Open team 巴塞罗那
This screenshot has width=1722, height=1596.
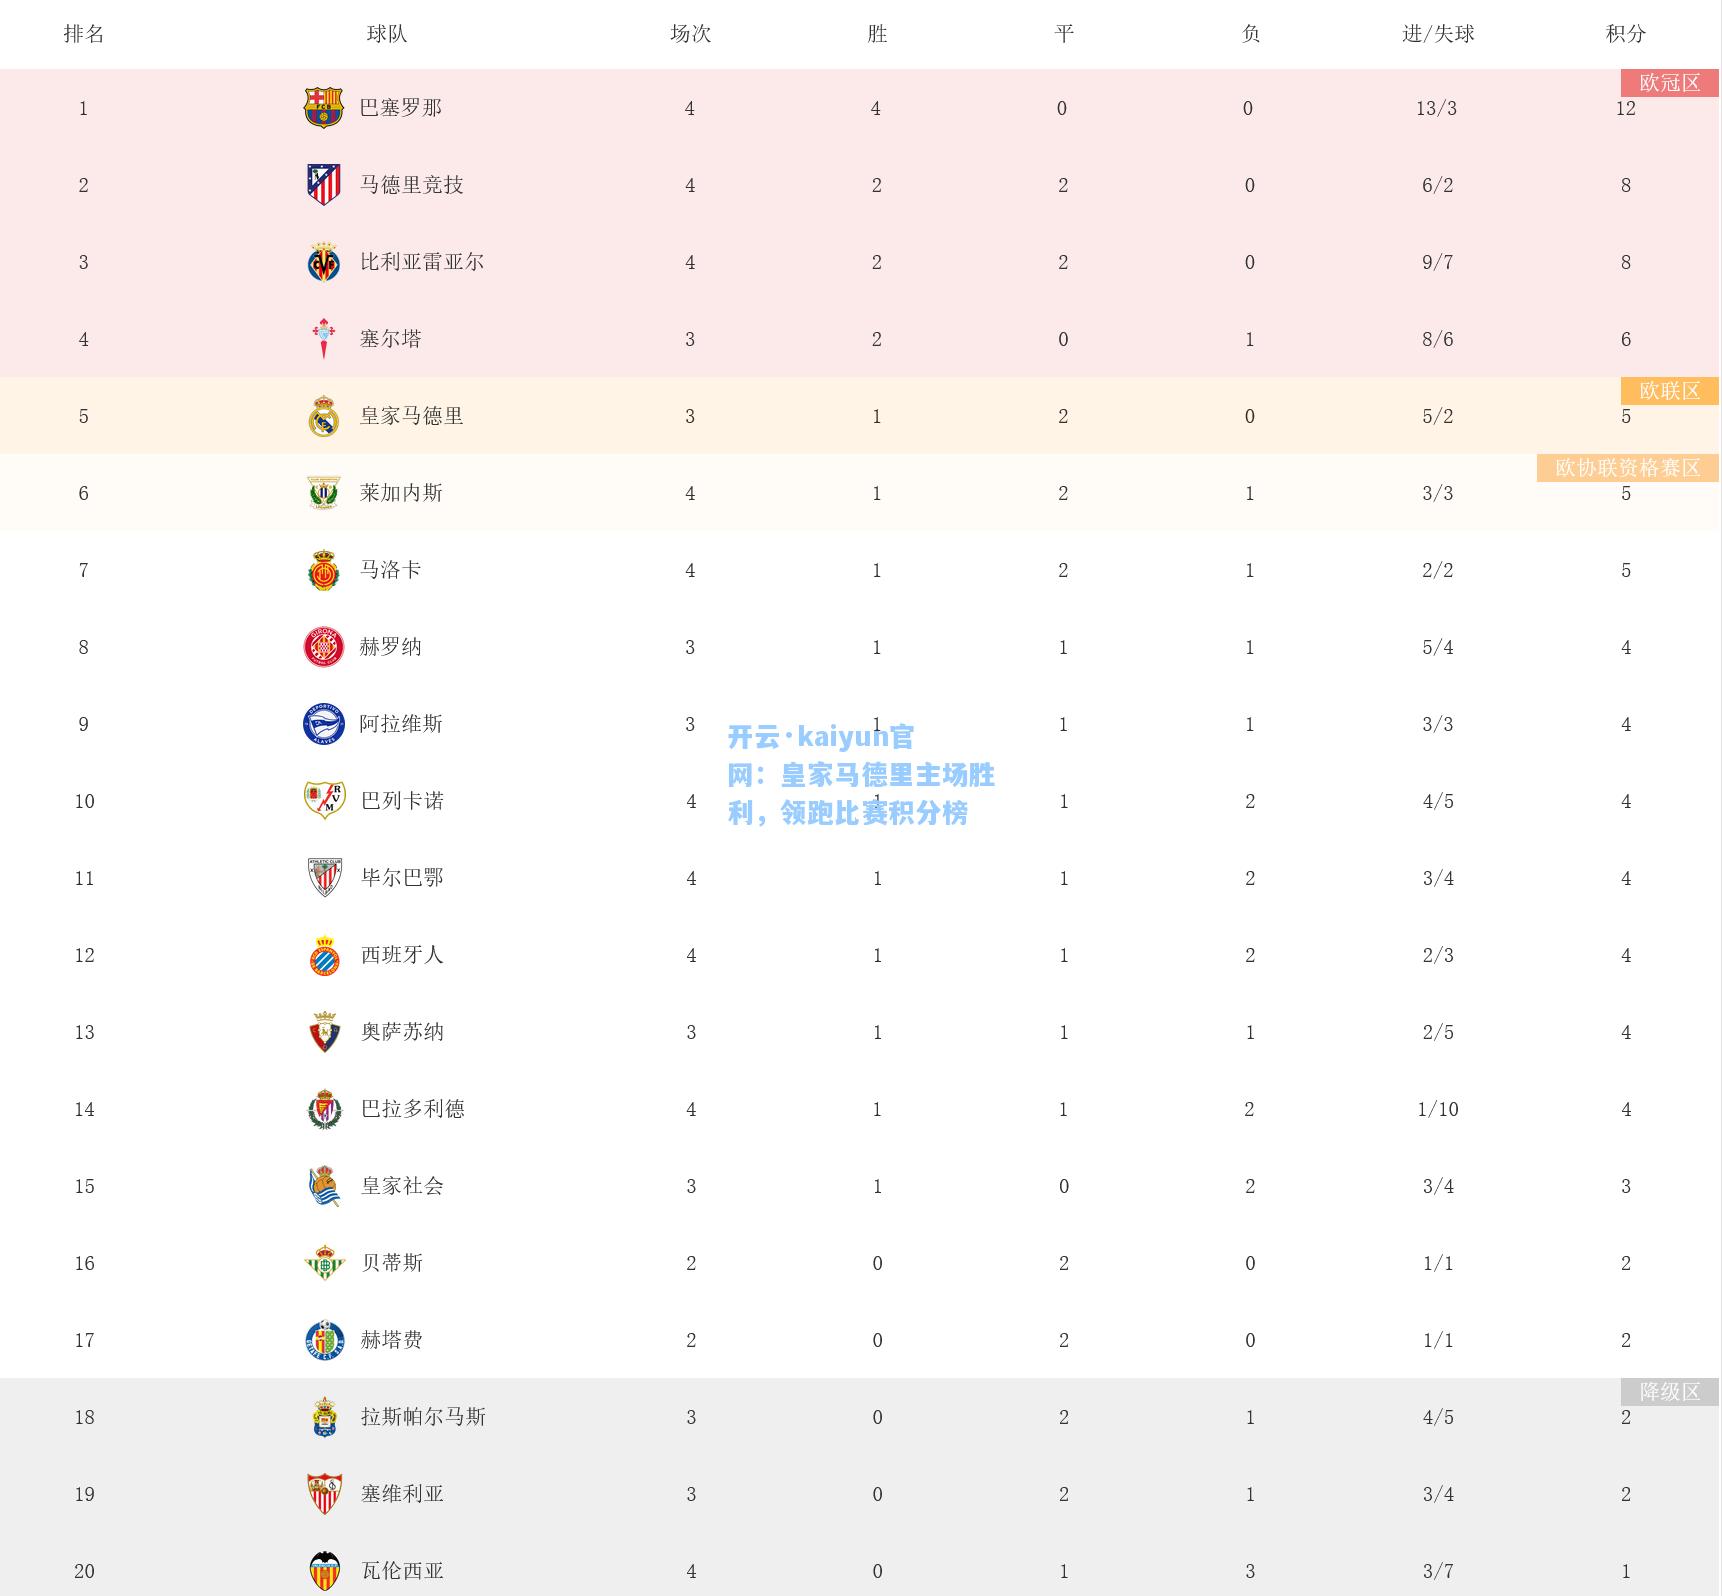point(400,108)
